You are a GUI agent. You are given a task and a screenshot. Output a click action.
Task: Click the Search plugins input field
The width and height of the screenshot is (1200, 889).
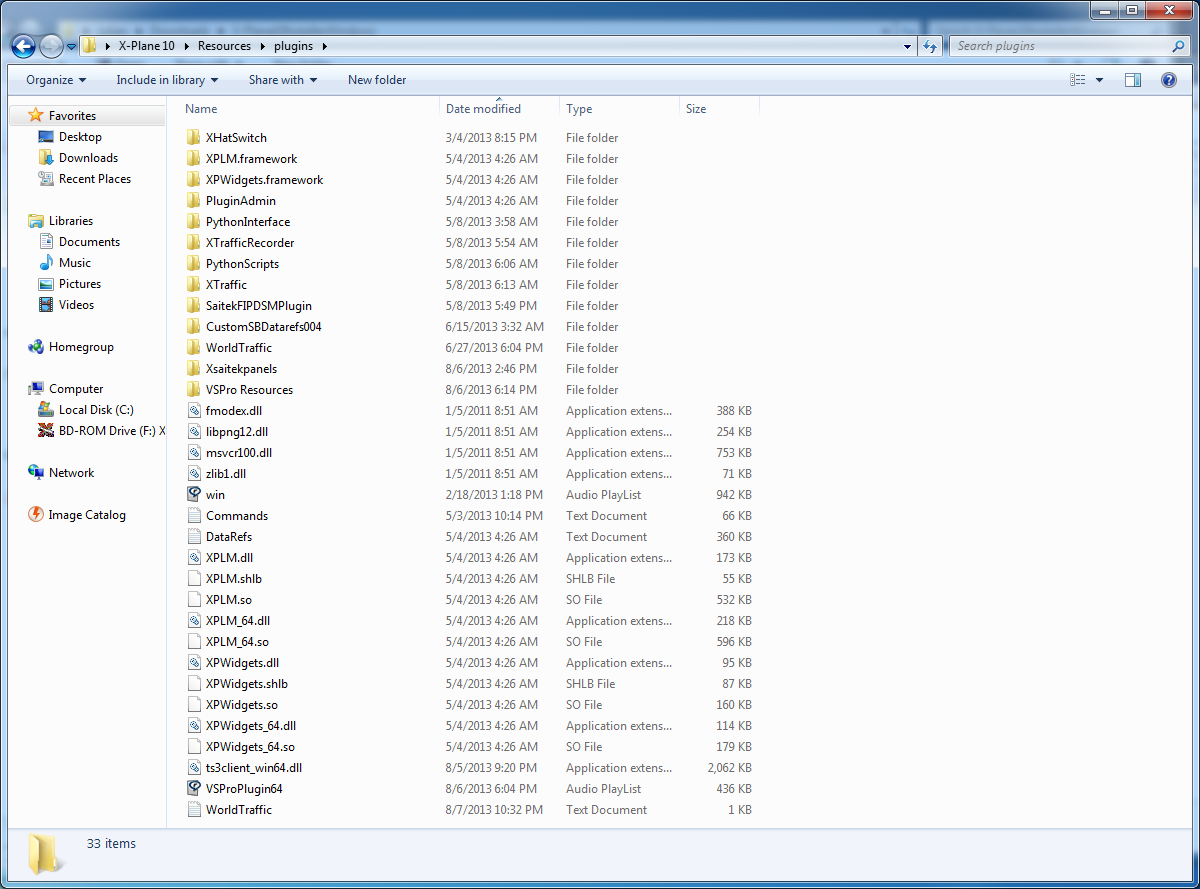click(x=1059, y=46)
